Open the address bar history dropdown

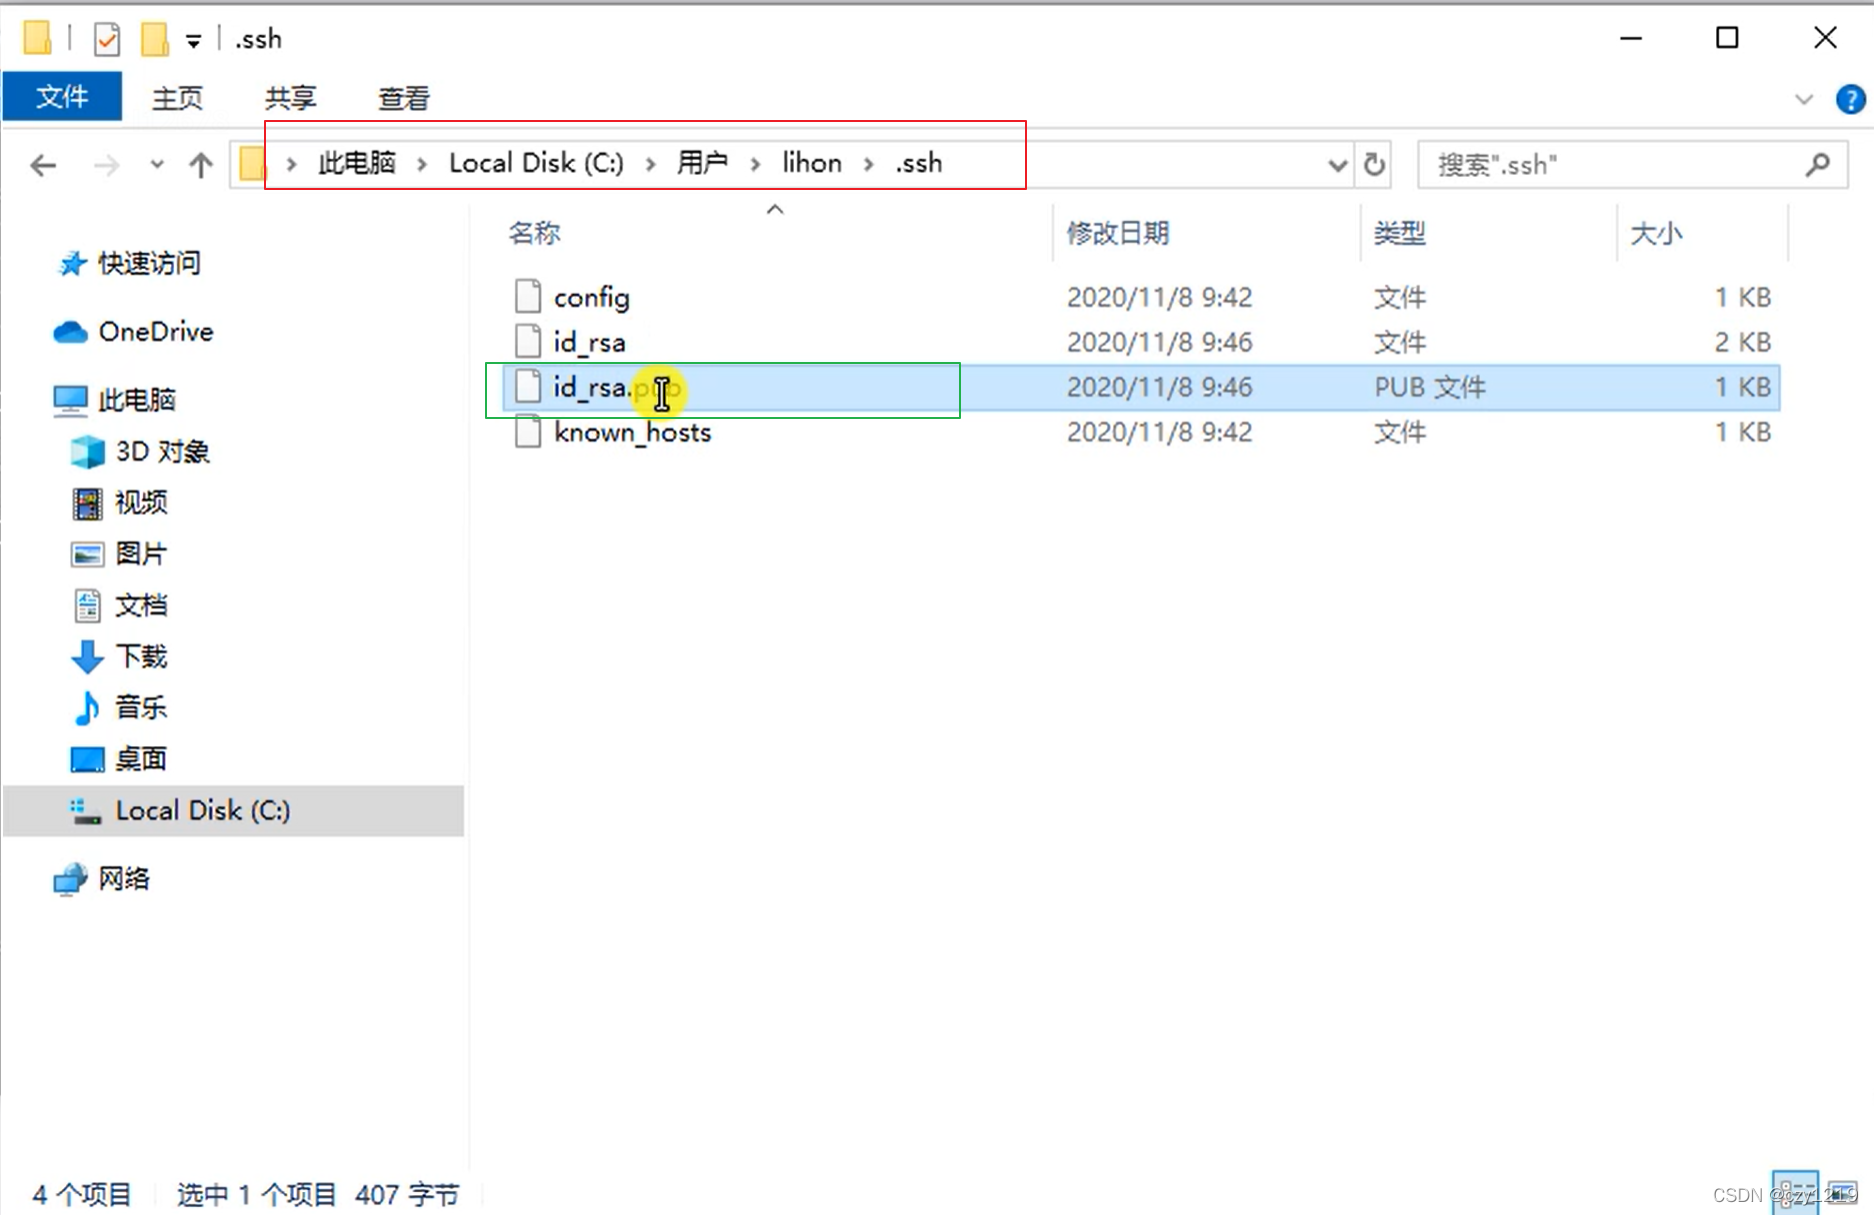[1337, 165]
